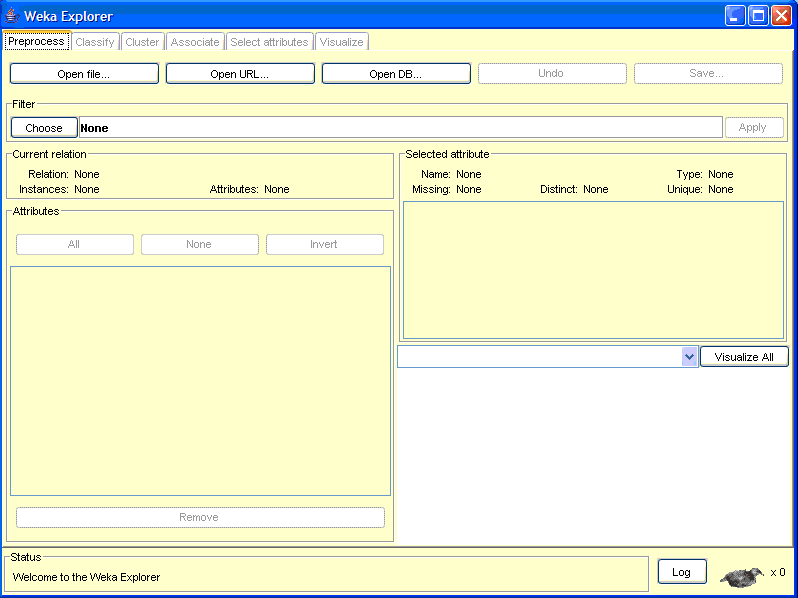Click Open DB... to load database
The height and width of the screenshot is (598, 798).
pyautogui.click(x=396, y=74)
